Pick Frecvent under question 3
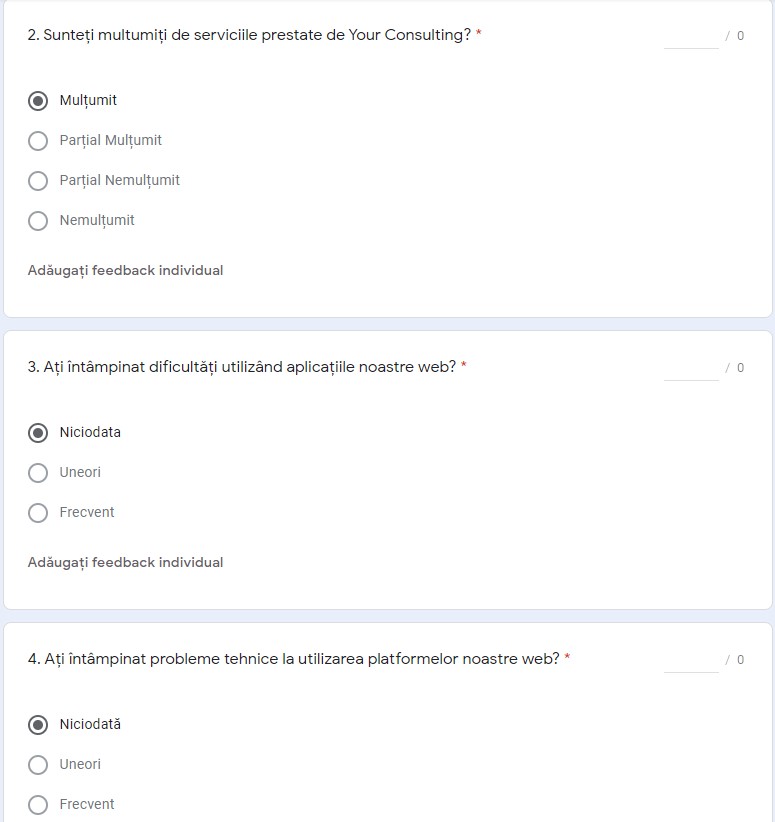This screenshot has height=822, width=775. point(38,513)
